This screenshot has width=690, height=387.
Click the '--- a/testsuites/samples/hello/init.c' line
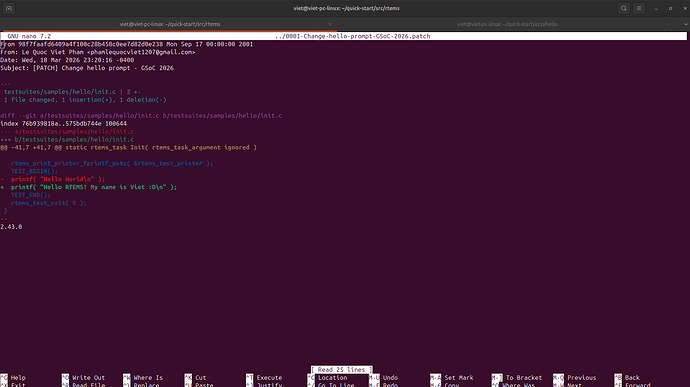(67, 131)
